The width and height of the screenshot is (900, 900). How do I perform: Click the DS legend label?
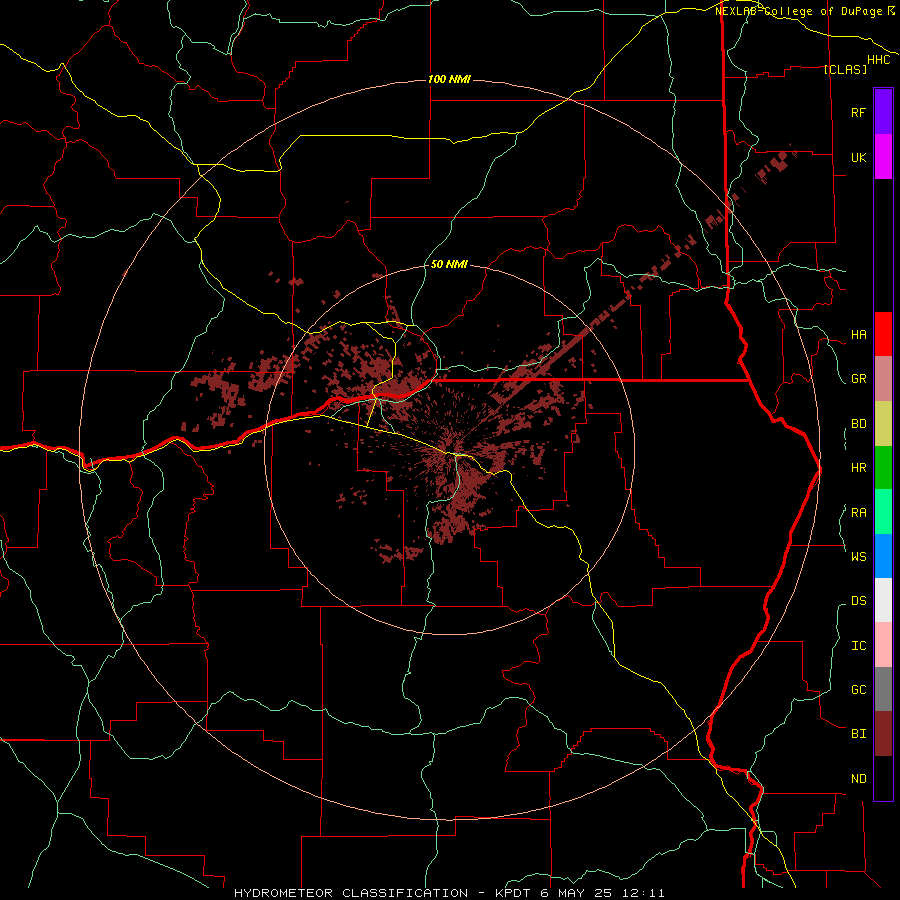(x=858, y=601)
